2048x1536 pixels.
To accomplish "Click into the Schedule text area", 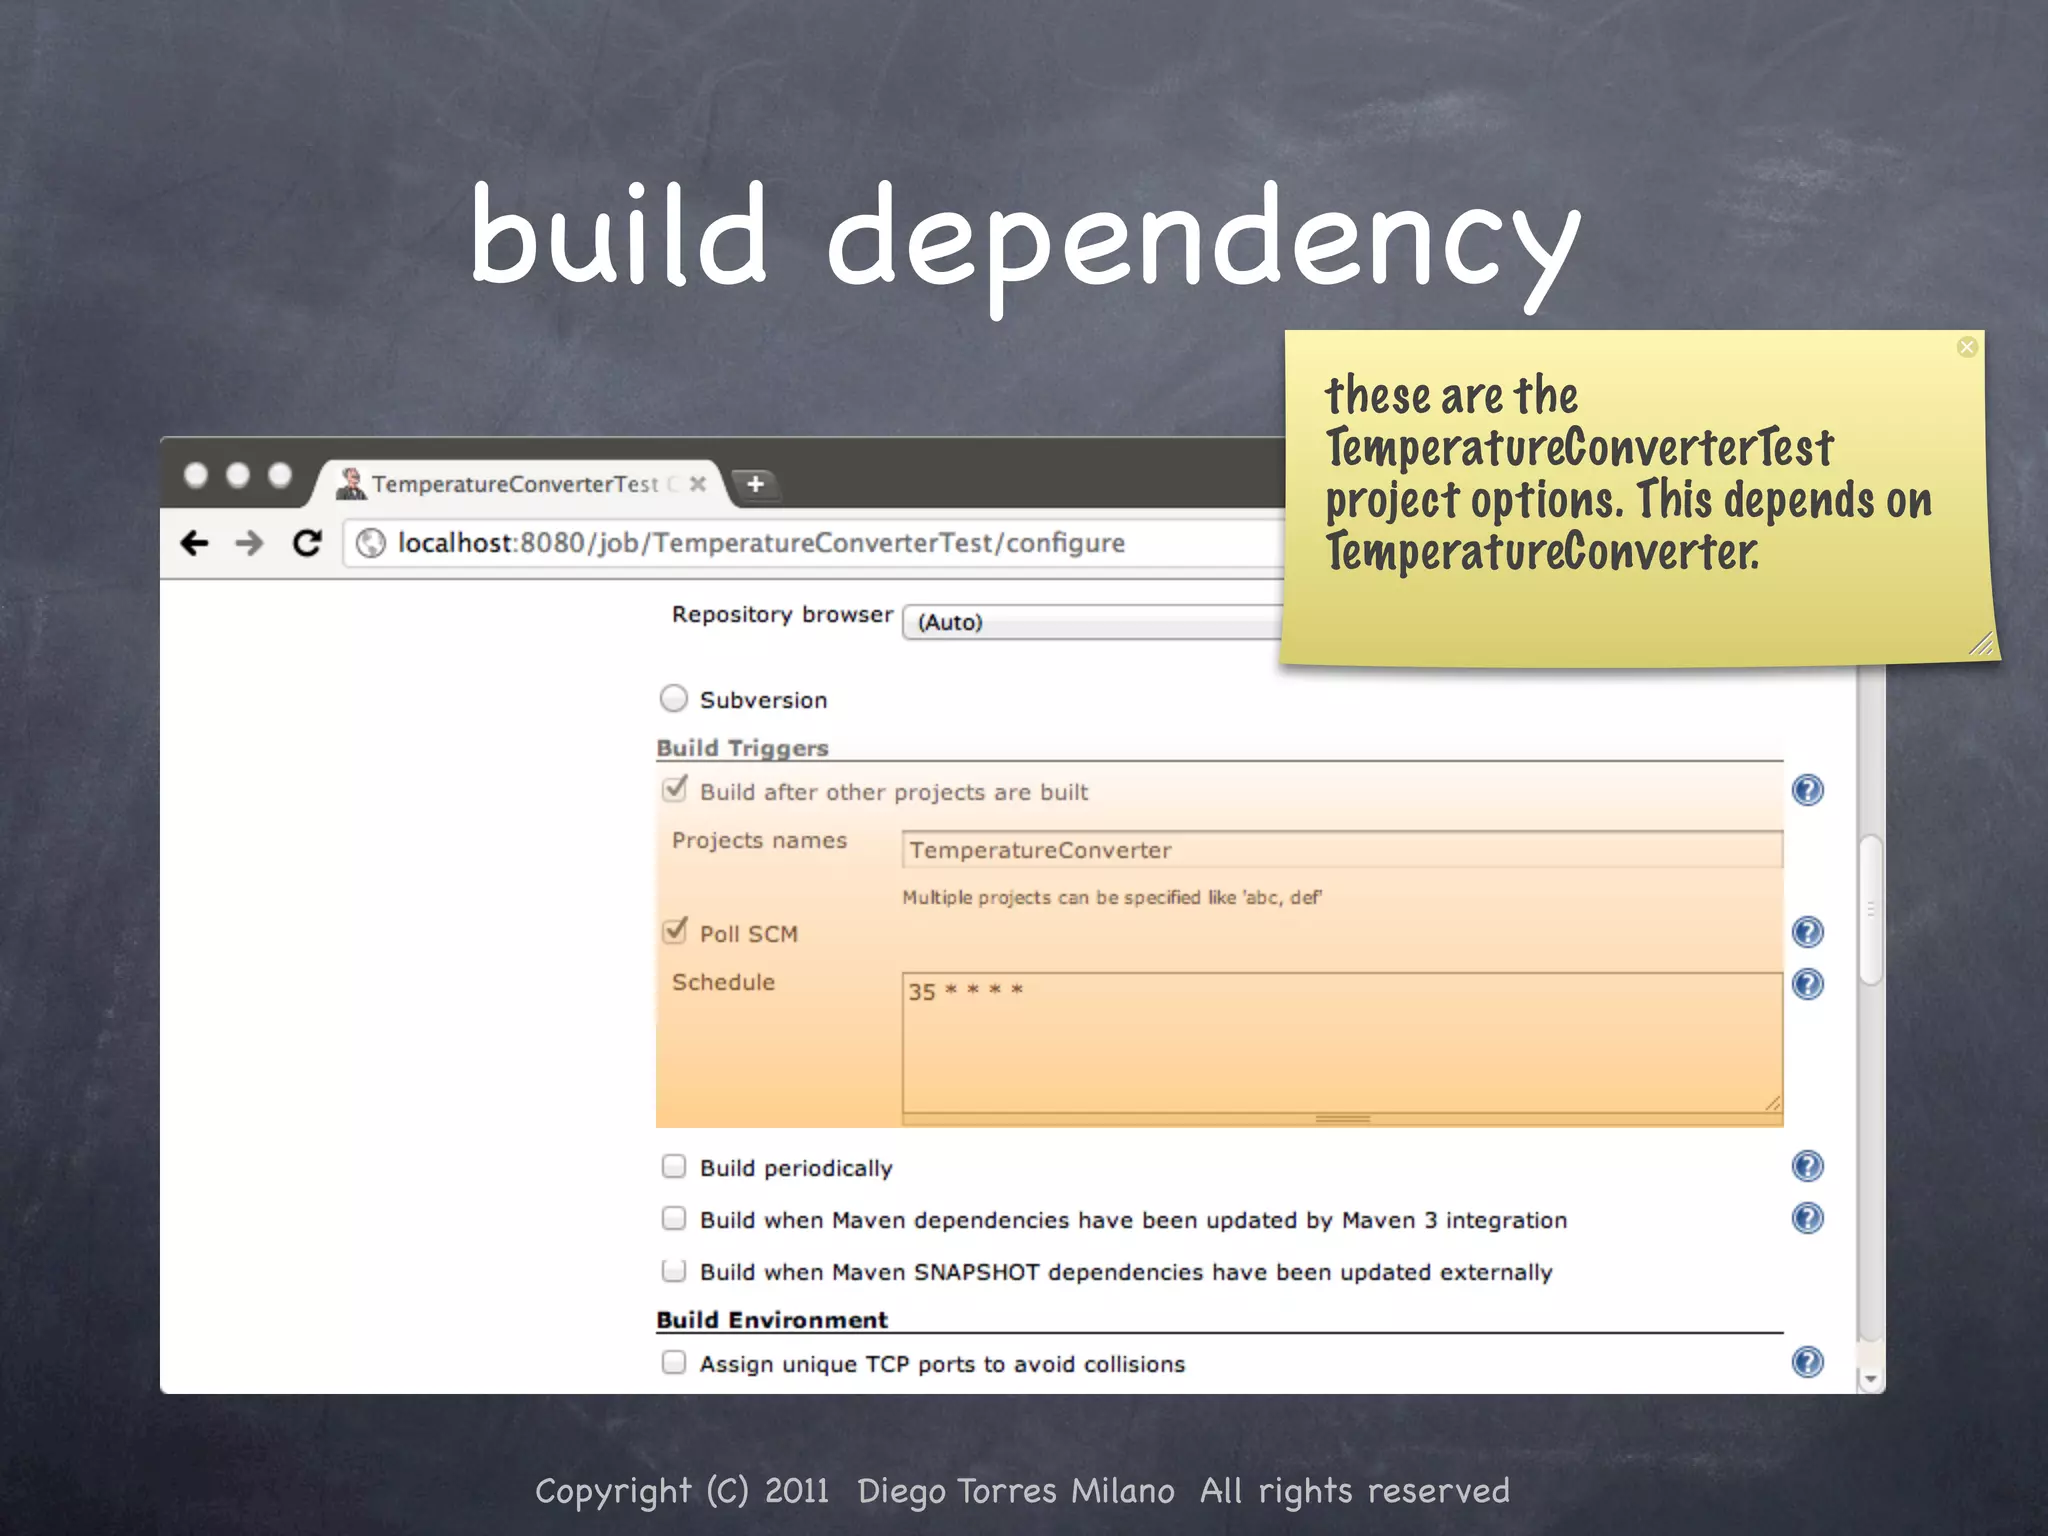I will [1342, 1043].
